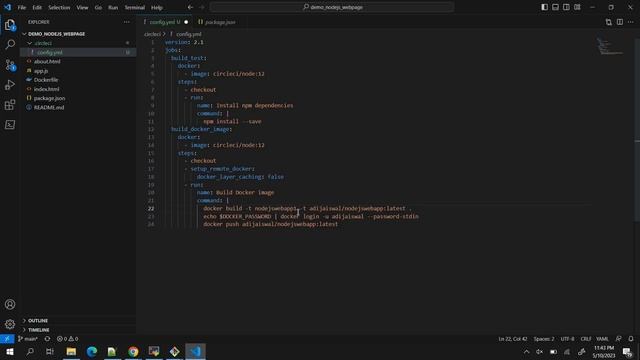
Task: Open the Accounts menu icon
Action: click(x=10, y=304)
